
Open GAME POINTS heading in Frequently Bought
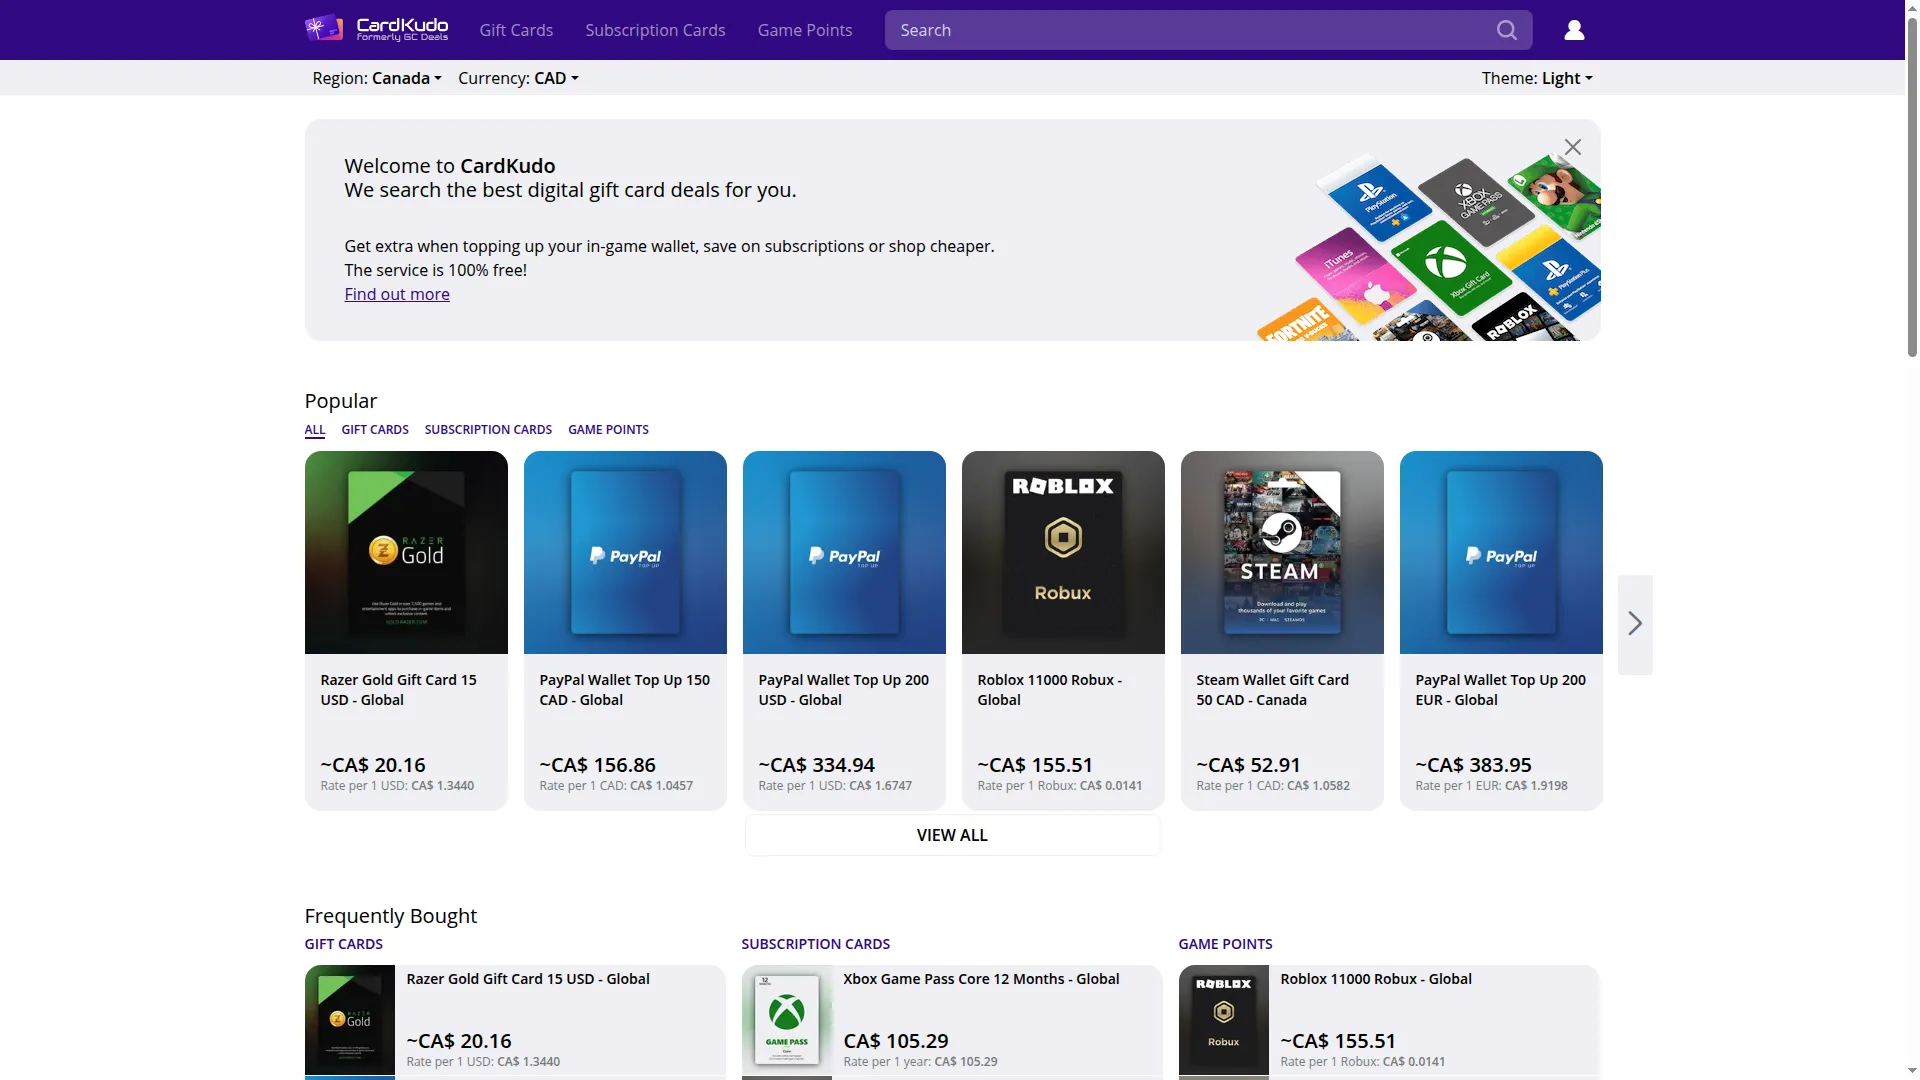pos(1225,944)
